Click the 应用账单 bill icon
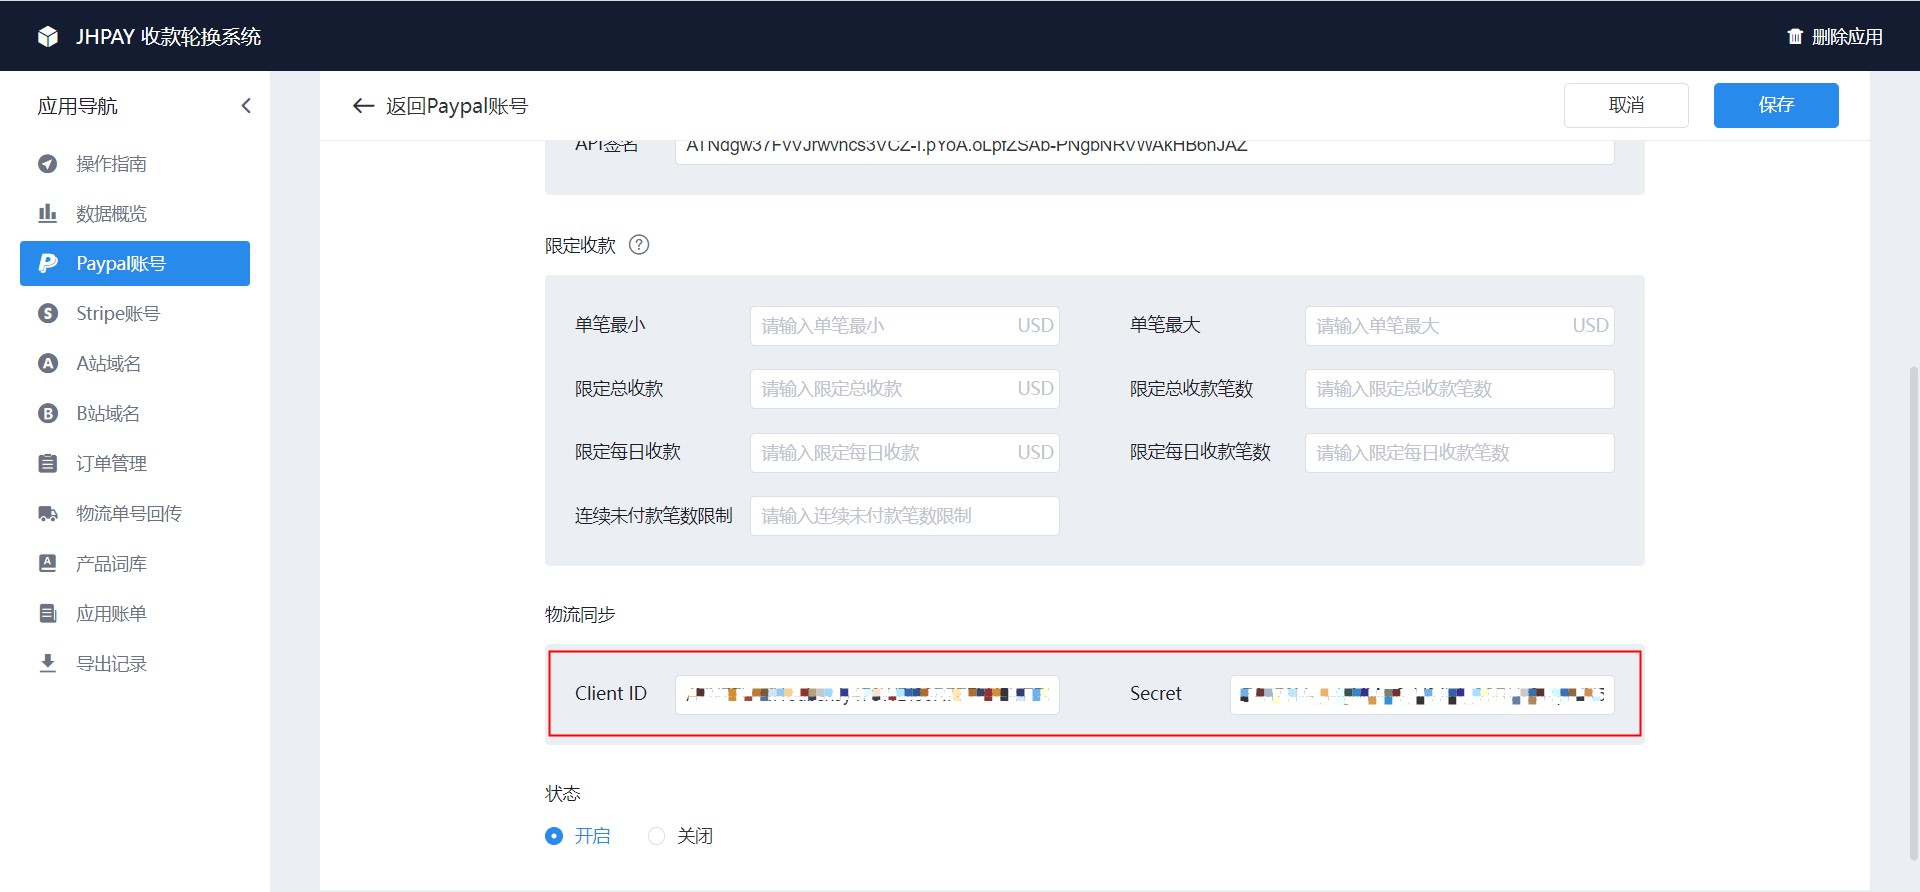 pyautogui.click(x=48, y=614)
